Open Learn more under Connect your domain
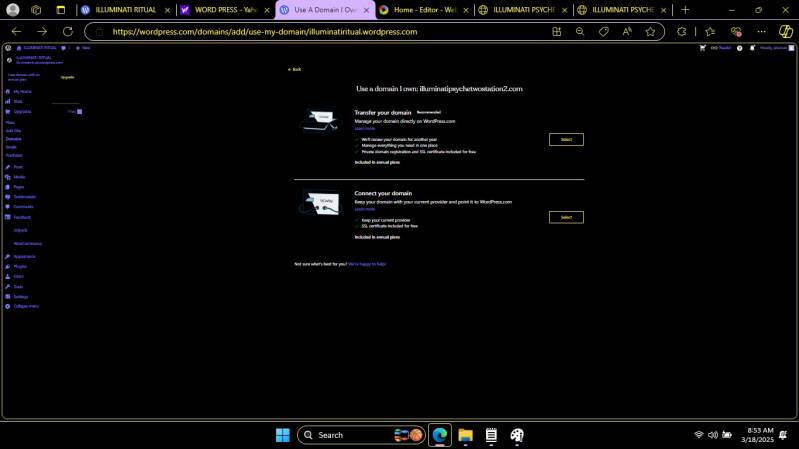Screen dimensions: 799x449 point(364,209)
